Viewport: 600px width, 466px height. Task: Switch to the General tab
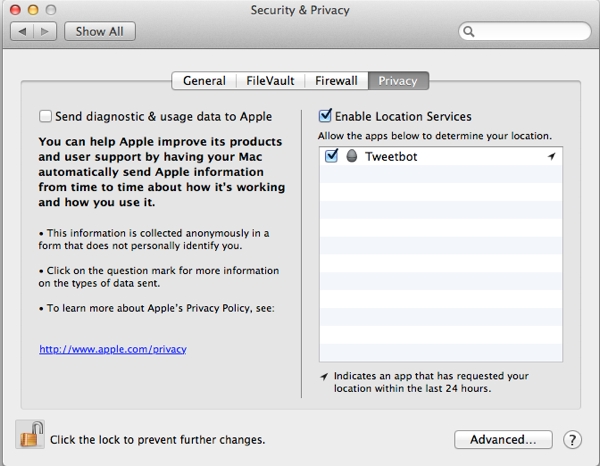pos(204,81)
